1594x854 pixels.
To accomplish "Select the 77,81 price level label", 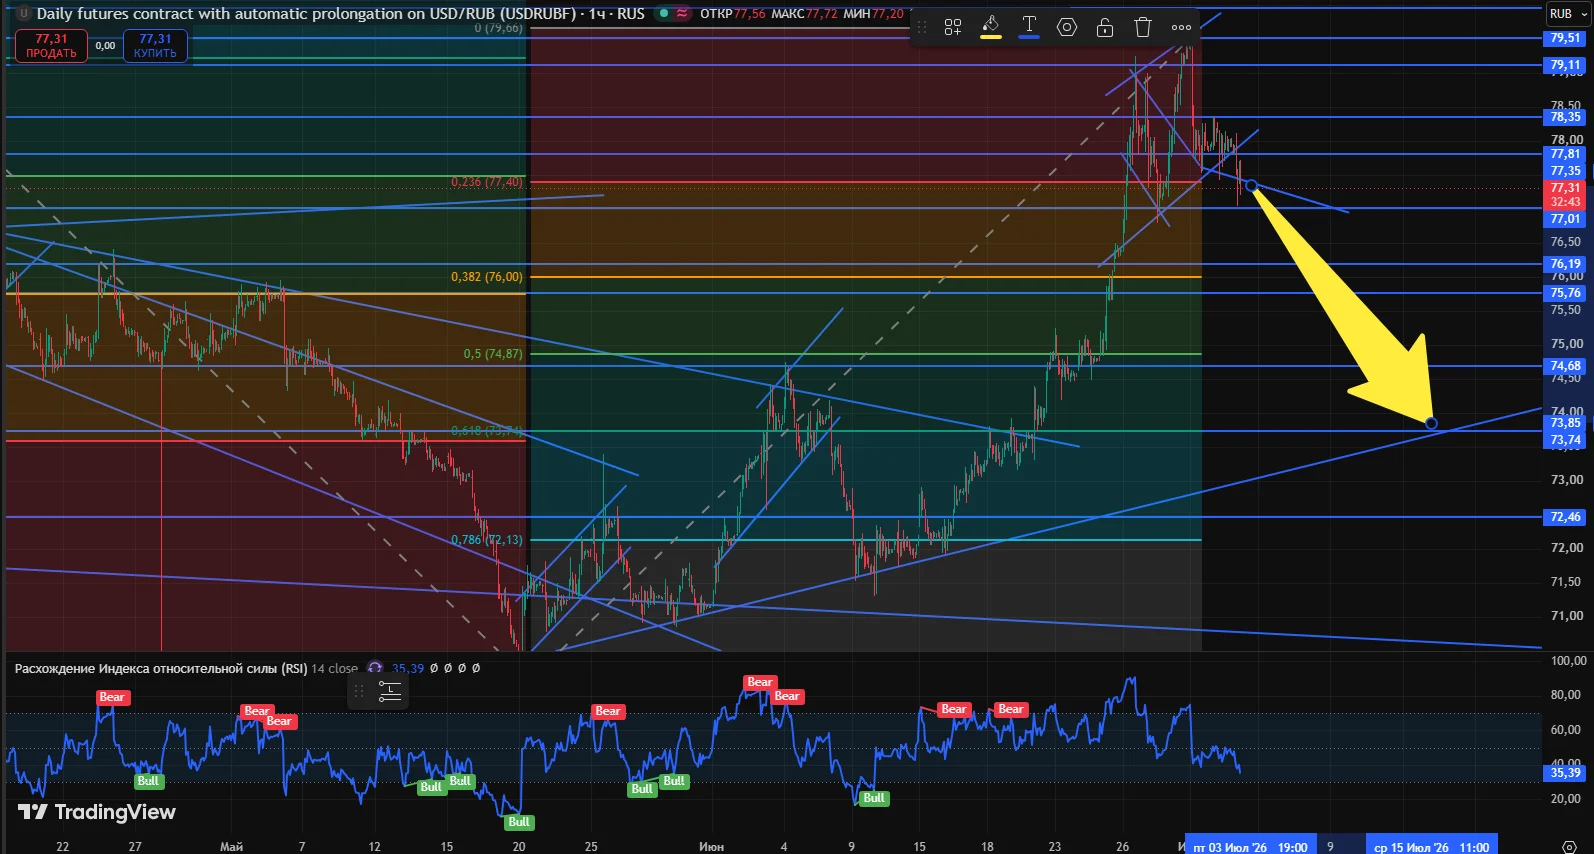I will [x=1566, y=154].
